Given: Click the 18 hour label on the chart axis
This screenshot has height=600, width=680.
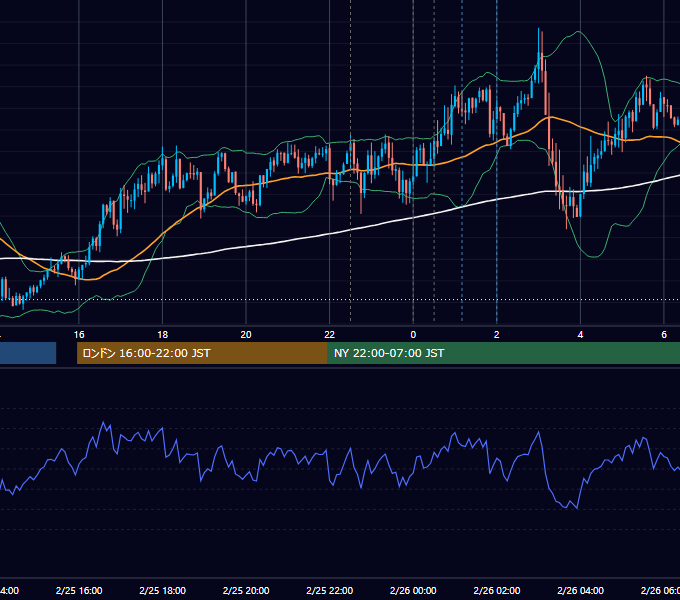Looking at the screenshot, I should point(163,335).
